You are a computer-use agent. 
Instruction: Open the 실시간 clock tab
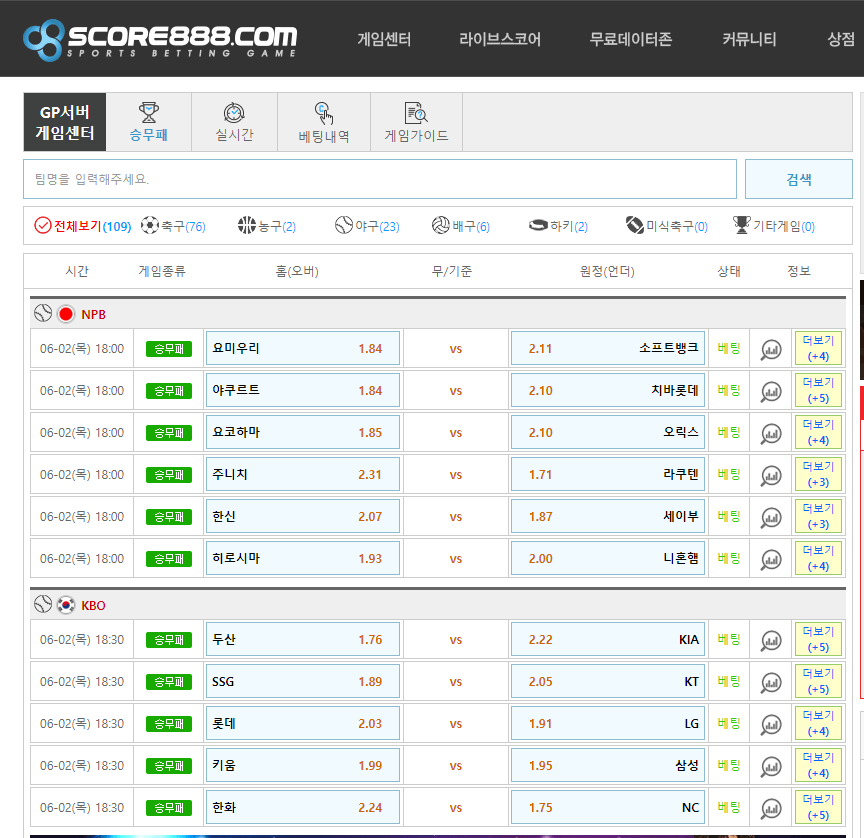click(x=234, y=122)
